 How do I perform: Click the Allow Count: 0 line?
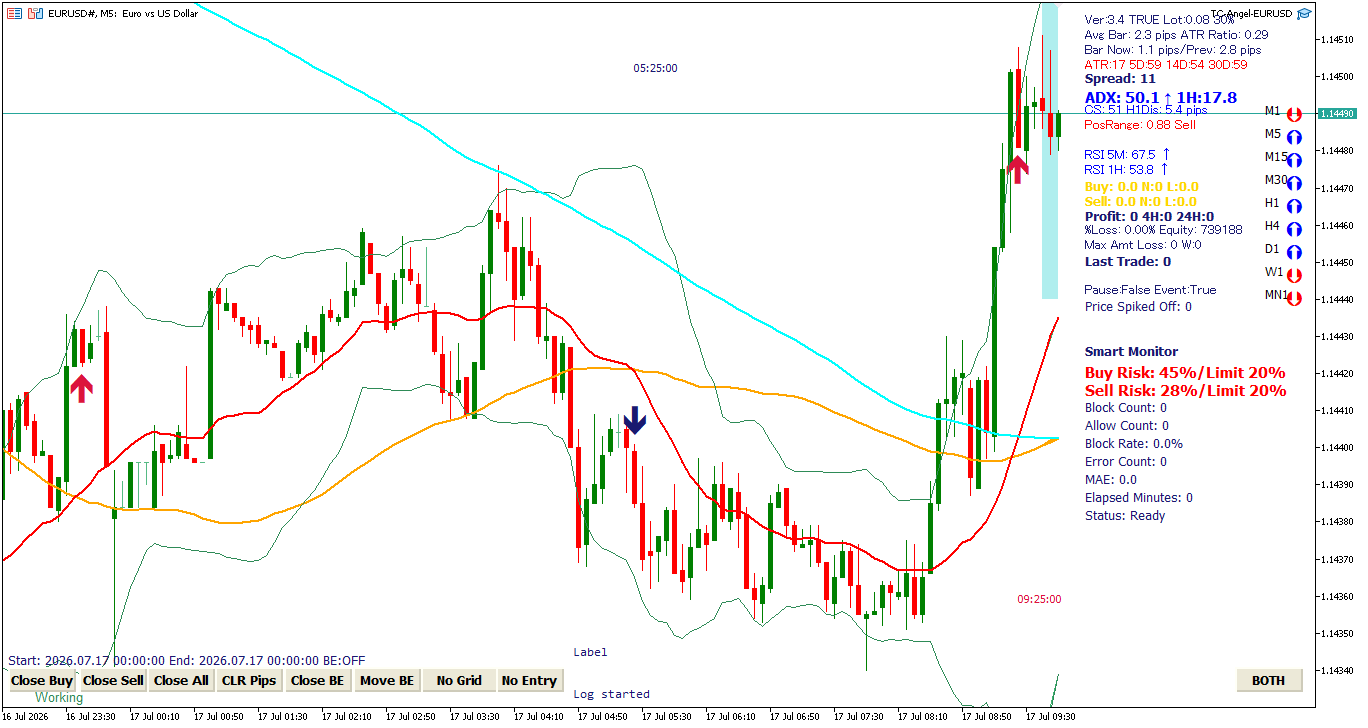[1126, 426]
